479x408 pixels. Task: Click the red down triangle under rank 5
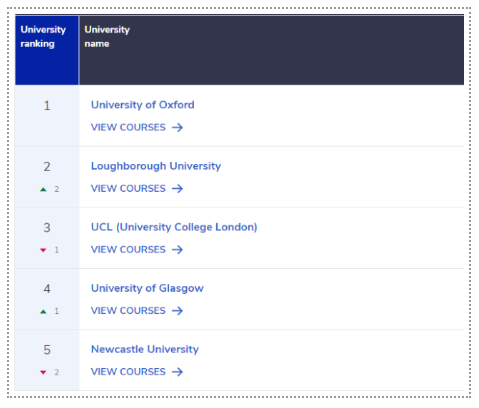[43, 372]
